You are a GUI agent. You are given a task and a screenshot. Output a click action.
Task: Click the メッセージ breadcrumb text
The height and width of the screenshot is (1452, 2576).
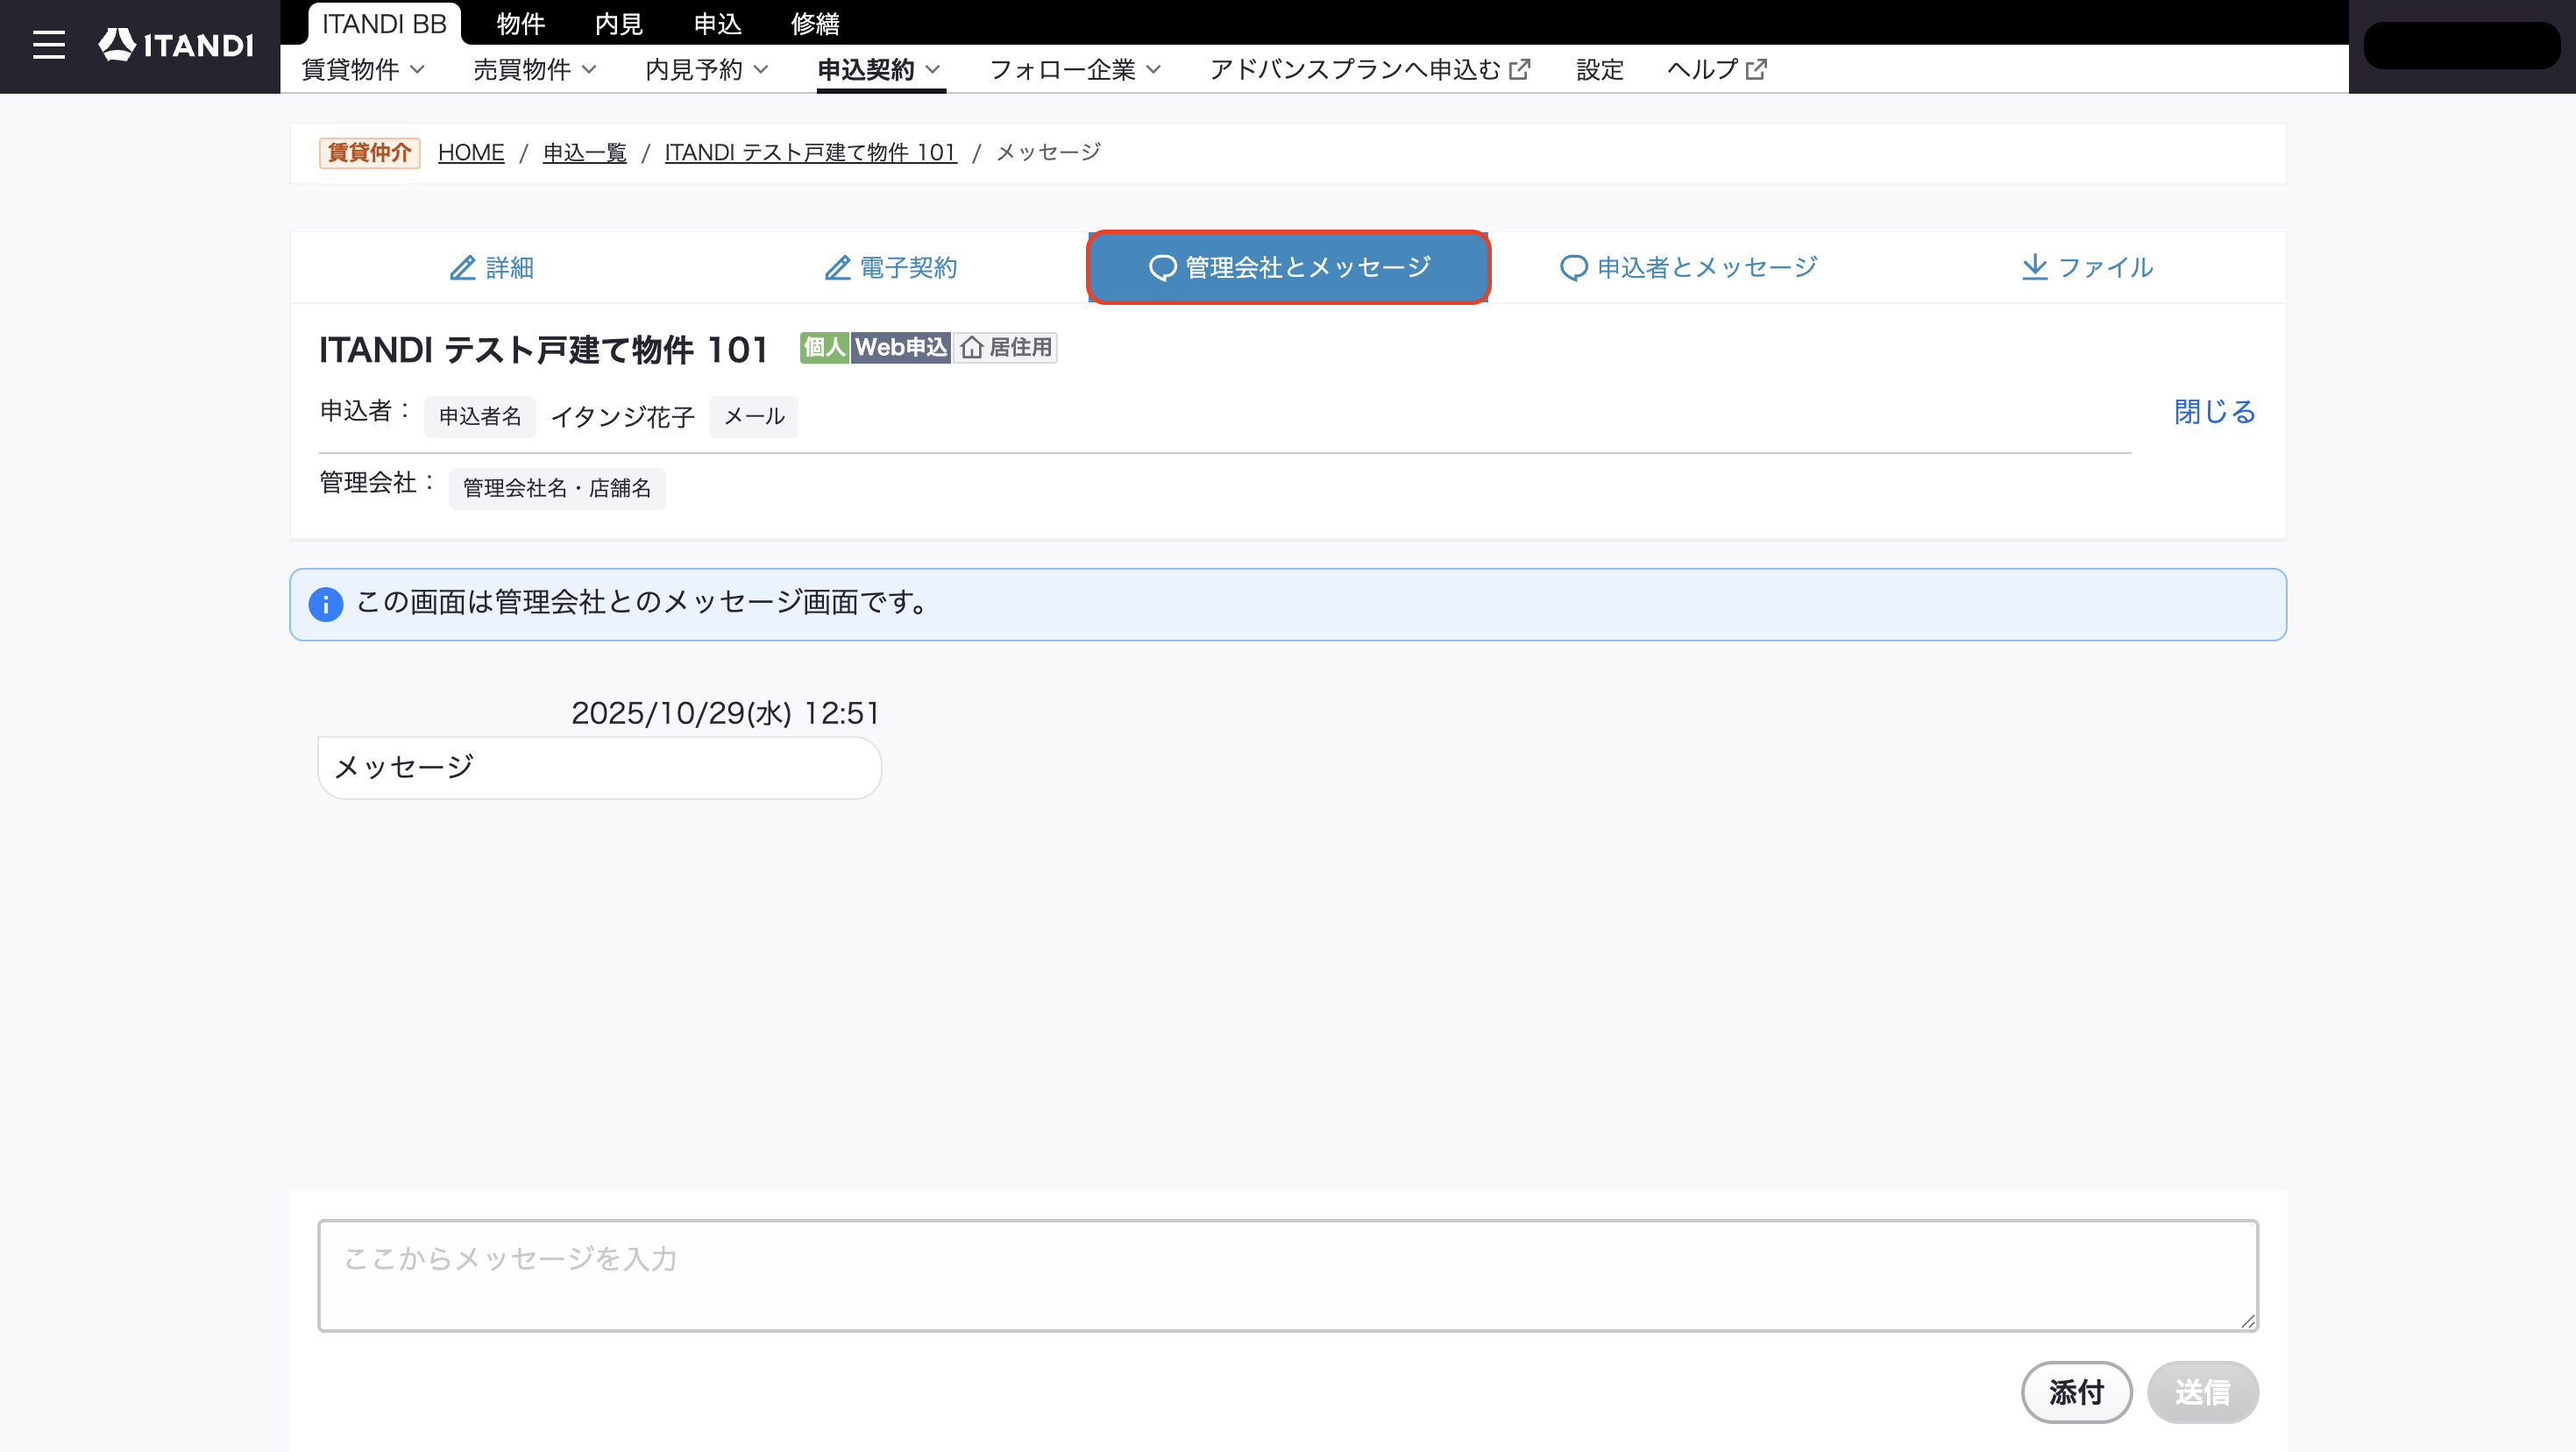click(1048, 153)
